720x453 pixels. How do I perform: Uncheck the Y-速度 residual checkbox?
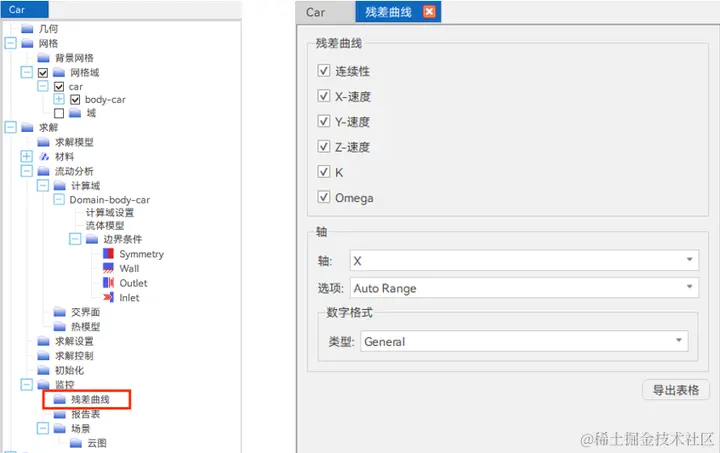coord(324,121)
